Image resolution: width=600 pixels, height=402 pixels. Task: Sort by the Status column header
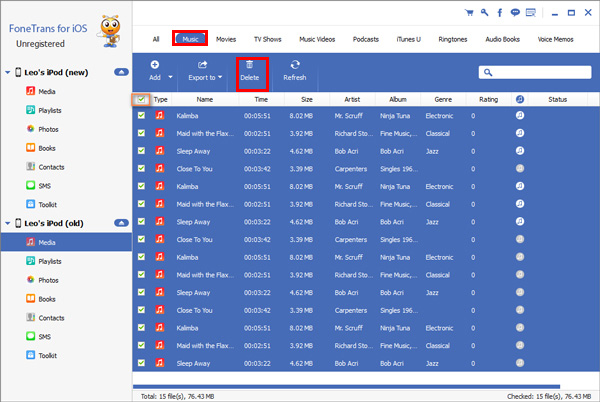[x=558, y=99]
